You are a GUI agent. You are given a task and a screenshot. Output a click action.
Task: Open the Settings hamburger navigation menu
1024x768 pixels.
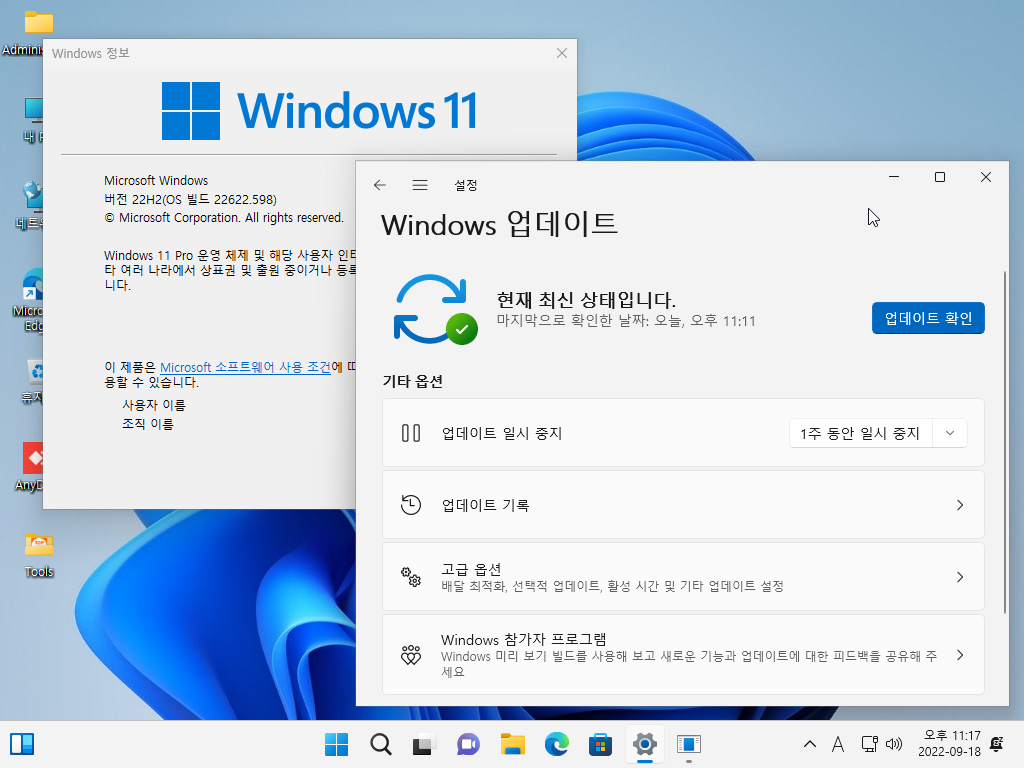(x=420, y=185)
